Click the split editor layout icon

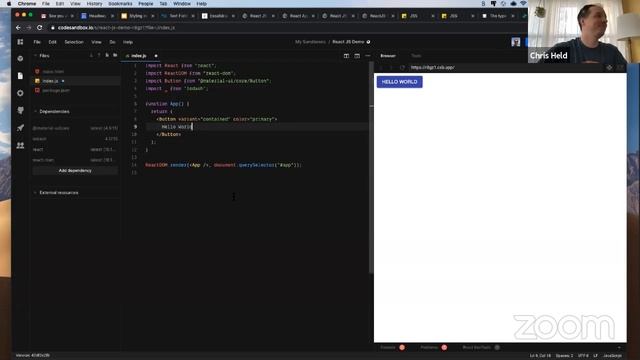click(346, 56)
